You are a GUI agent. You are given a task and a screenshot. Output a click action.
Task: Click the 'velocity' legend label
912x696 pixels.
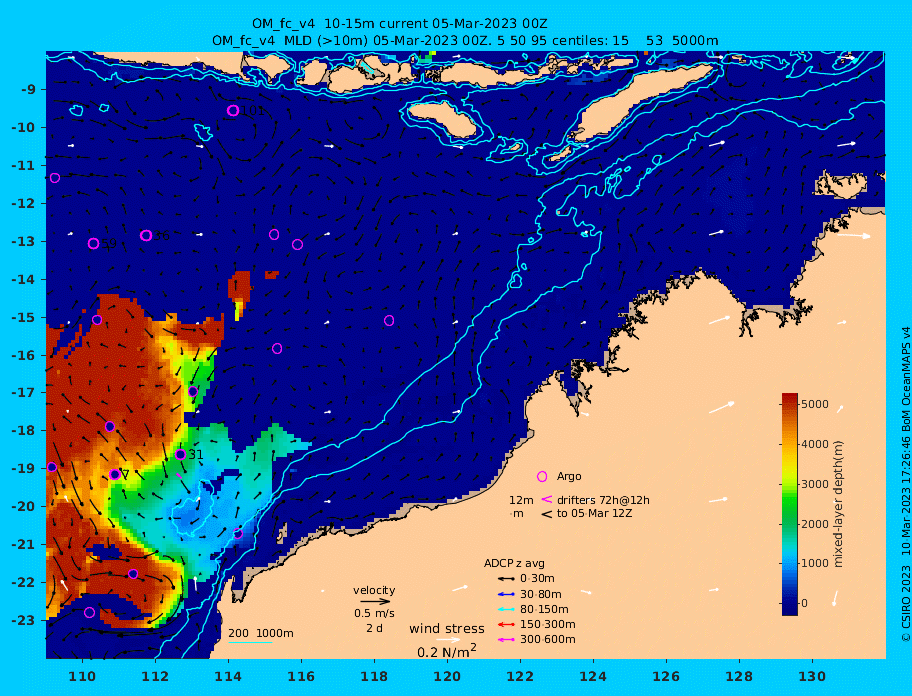click(x=374, y=590)
